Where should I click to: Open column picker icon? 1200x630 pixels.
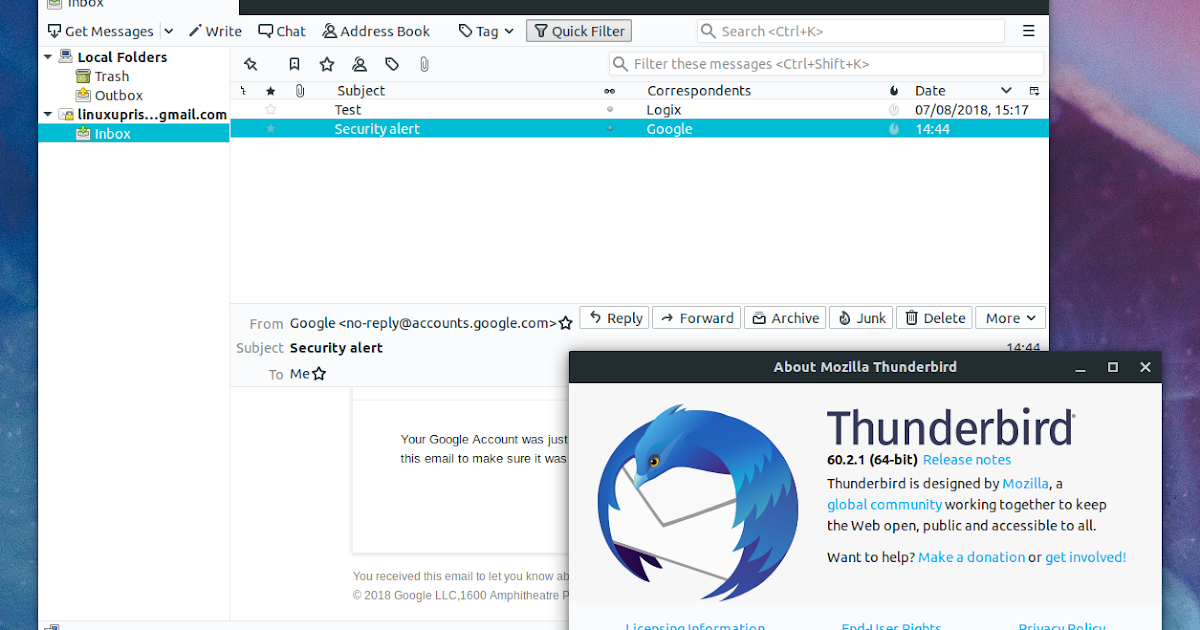coord(1034,90)
